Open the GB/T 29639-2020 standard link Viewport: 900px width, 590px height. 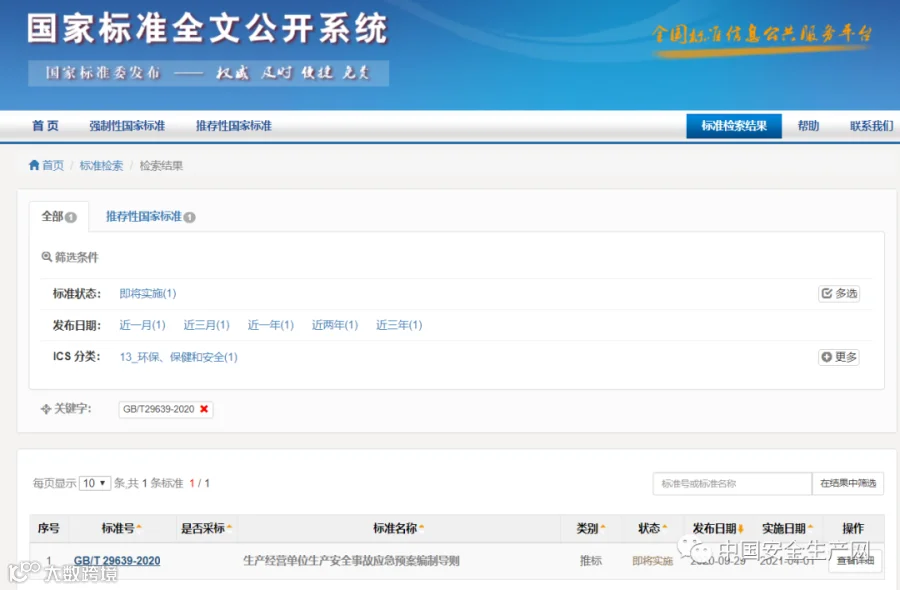[117, 561]
